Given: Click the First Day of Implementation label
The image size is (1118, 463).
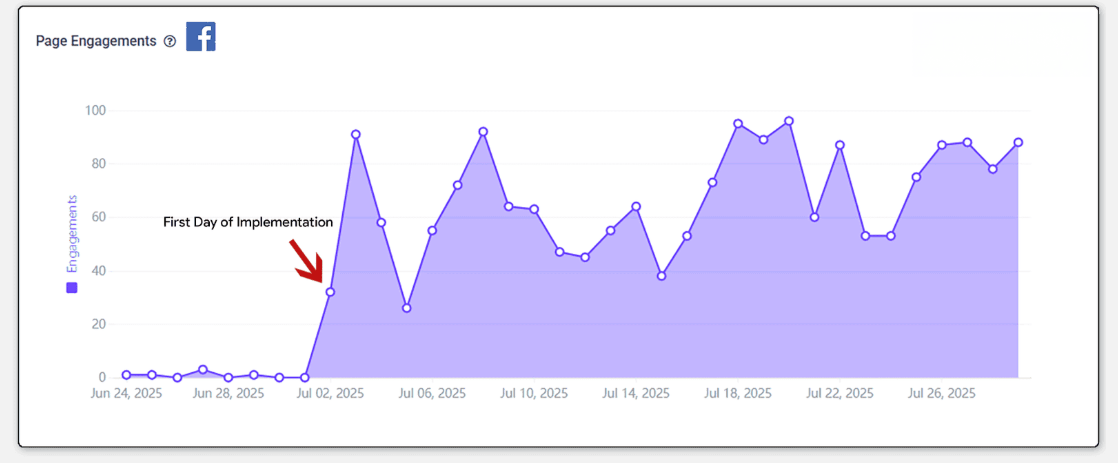Looking at the screenshot, I should 248,222.
